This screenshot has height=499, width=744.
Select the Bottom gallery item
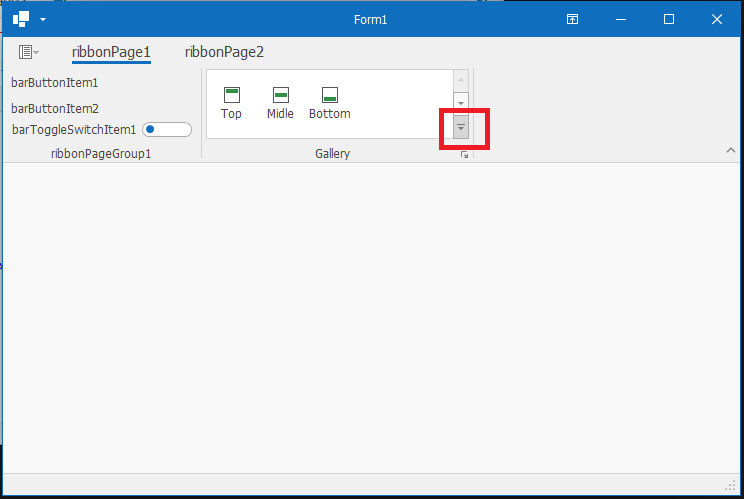tap(330, 103)
